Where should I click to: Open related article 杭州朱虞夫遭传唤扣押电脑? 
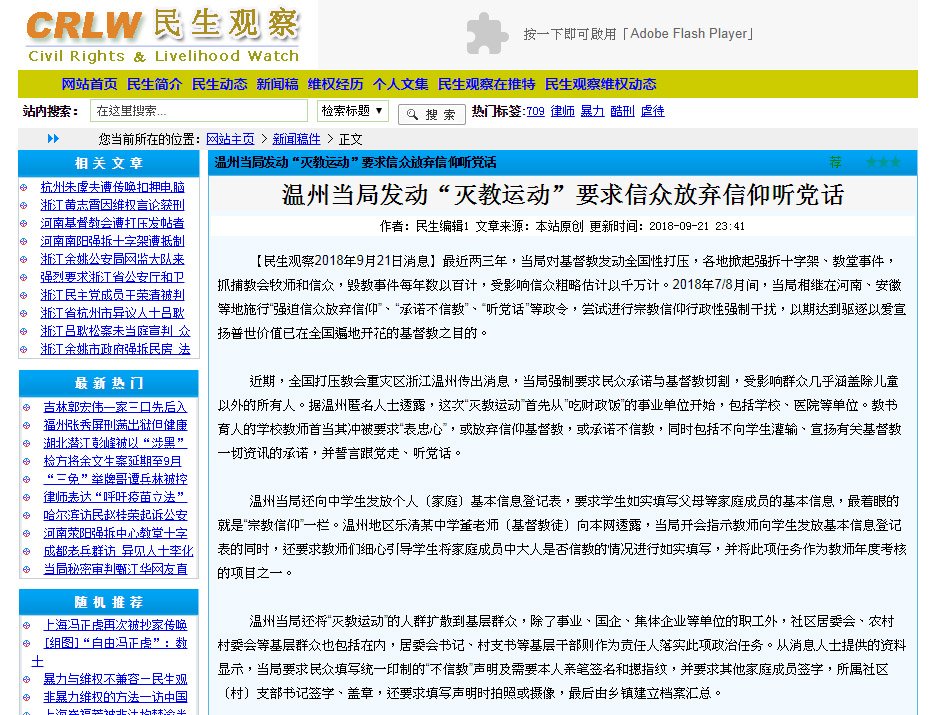coord(112,187)
